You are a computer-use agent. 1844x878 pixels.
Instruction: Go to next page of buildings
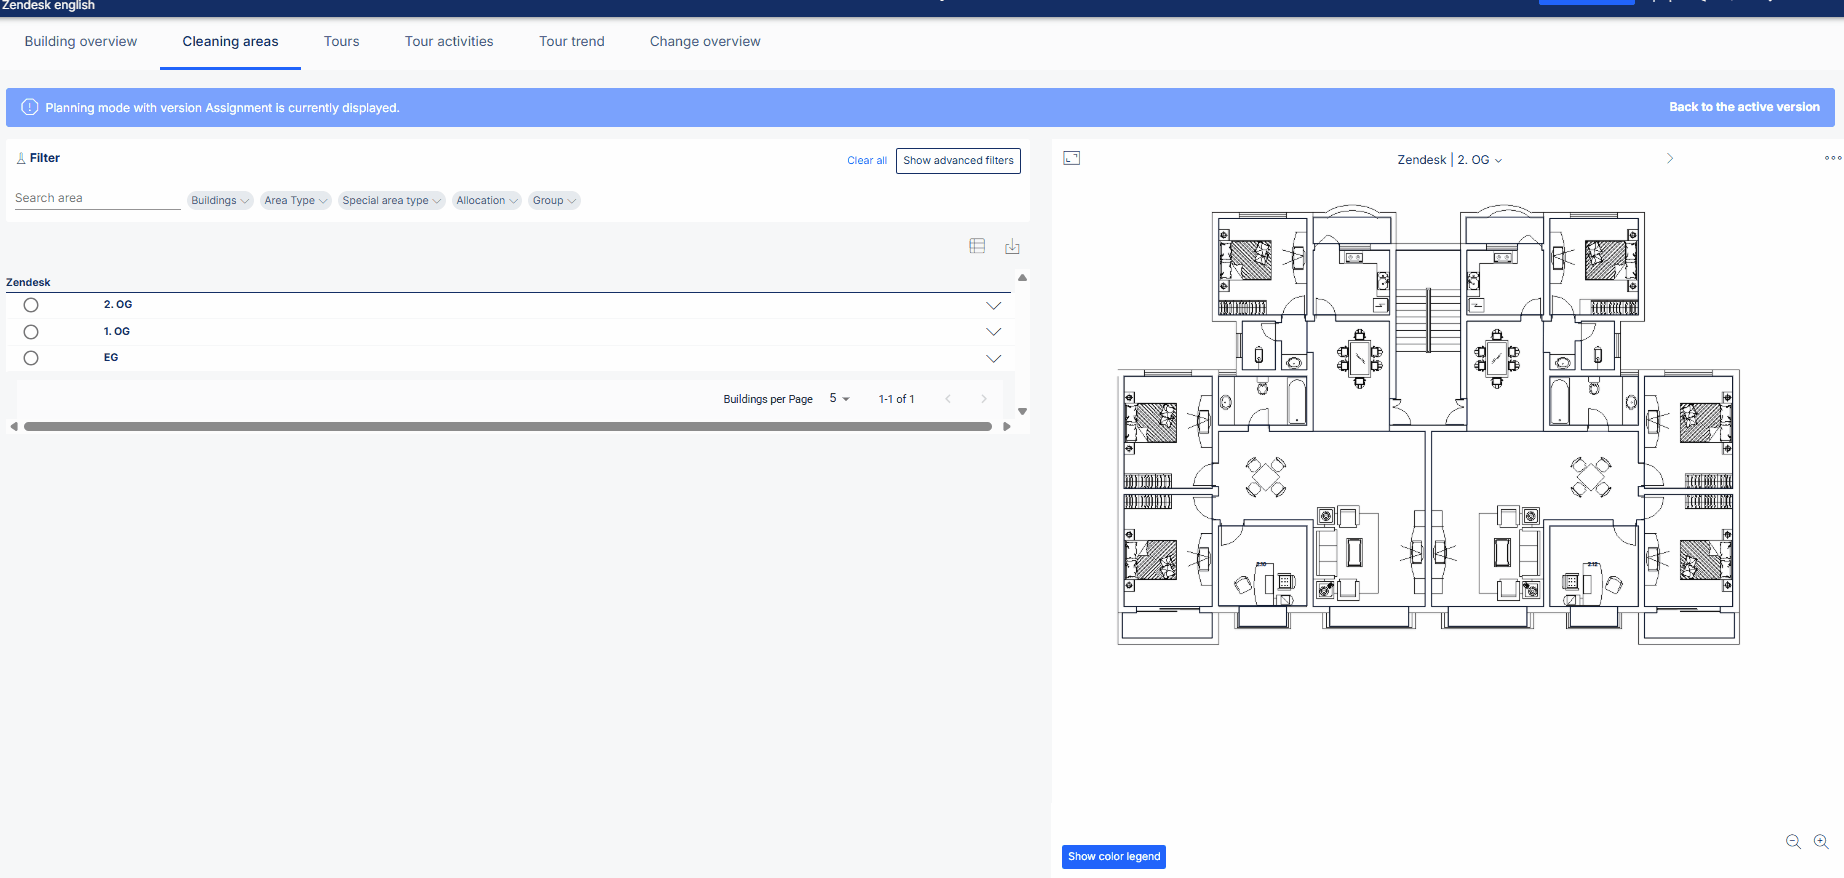(984, 399)
